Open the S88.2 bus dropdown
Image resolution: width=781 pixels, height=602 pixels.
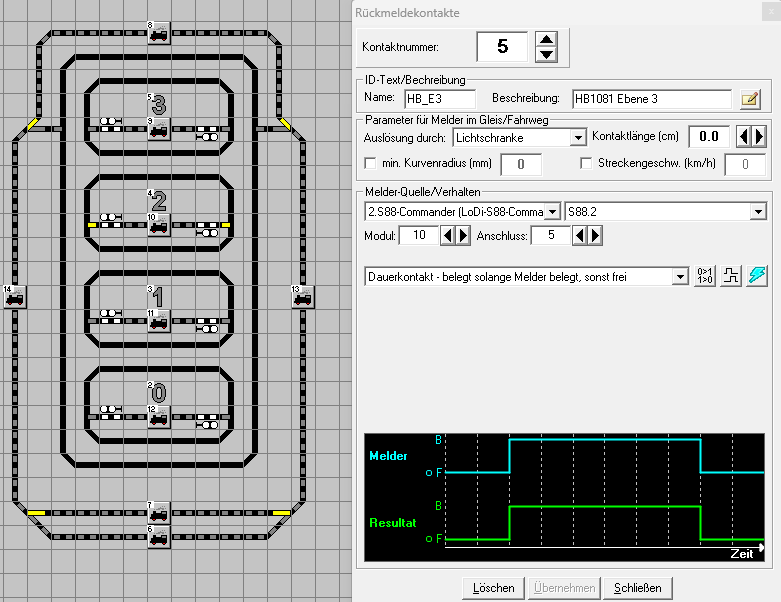[758, 211]
